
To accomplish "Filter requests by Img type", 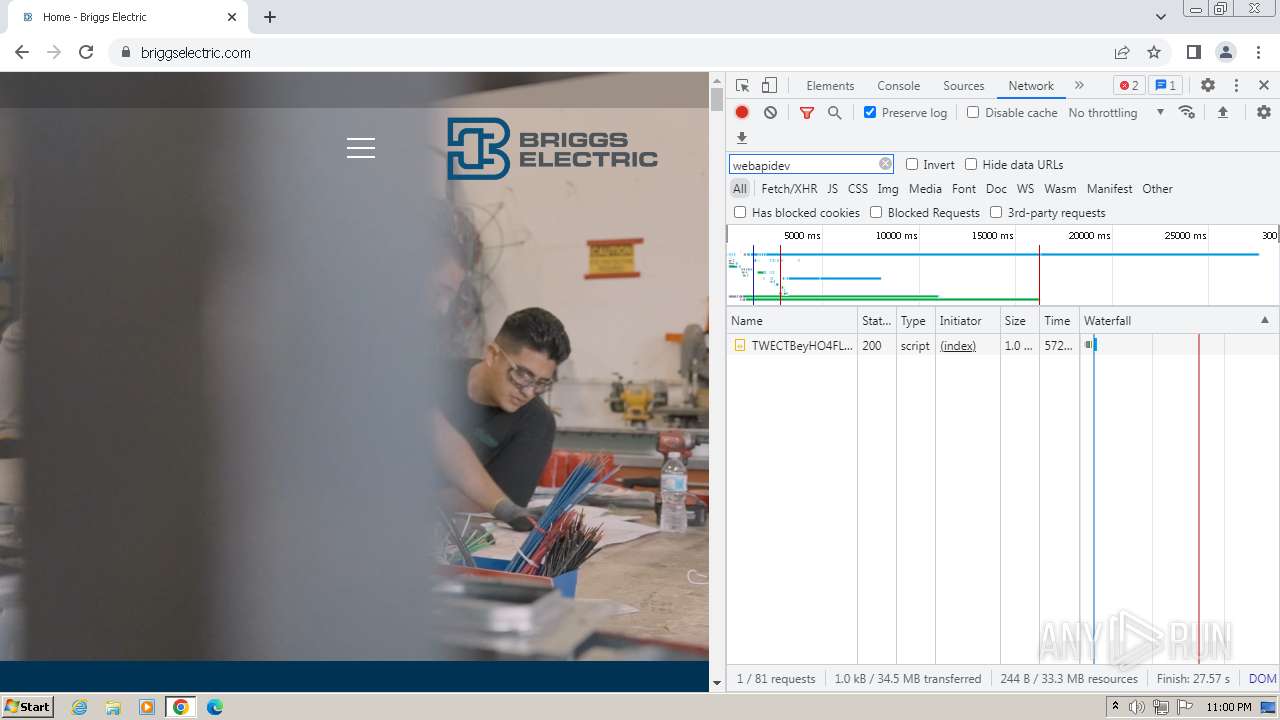I will (x=888, y=188).
